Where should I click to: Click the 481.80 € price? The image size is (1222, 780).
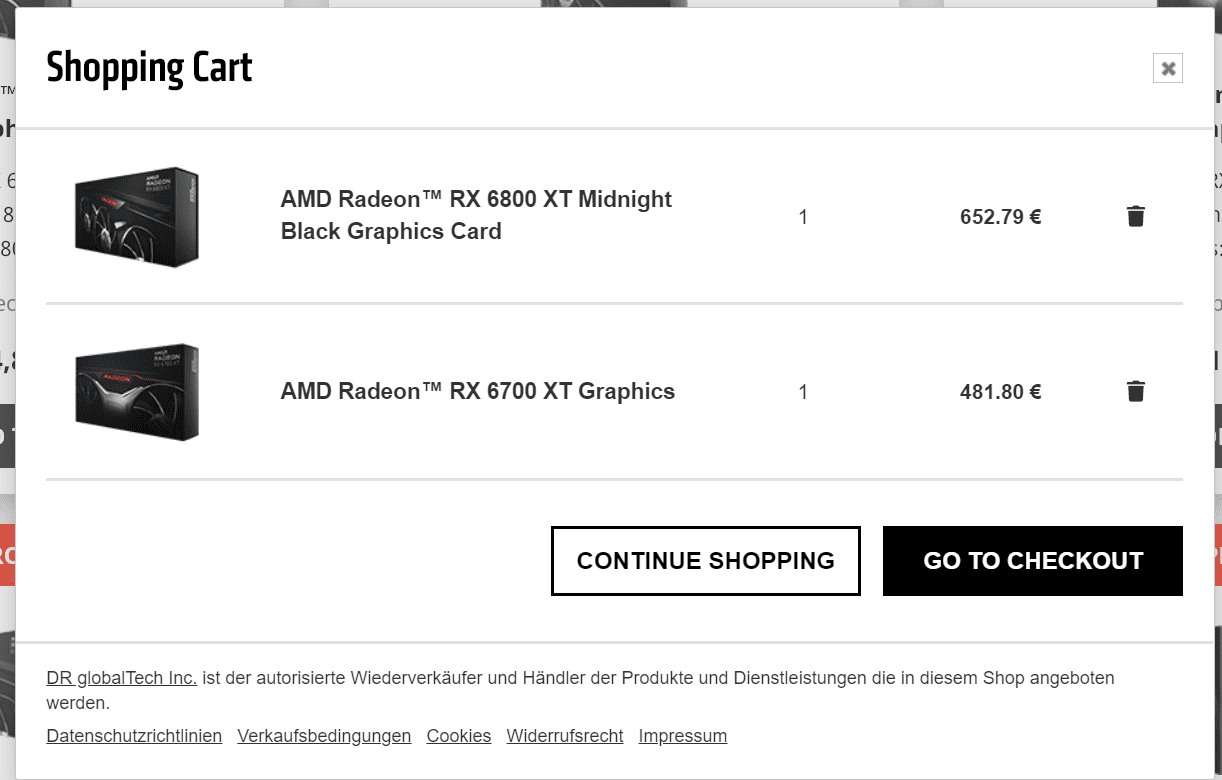coord(1000,392)
